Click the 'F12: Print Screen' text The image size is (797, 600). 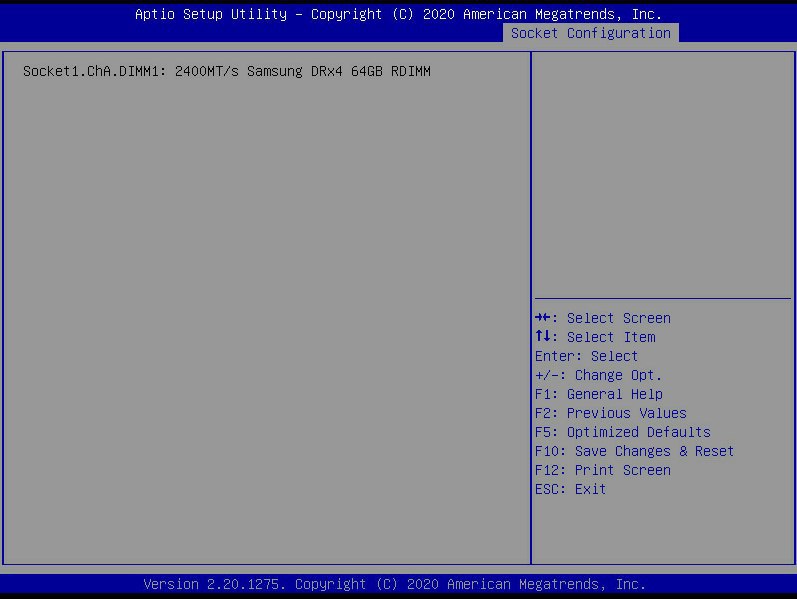click(603, 470)
